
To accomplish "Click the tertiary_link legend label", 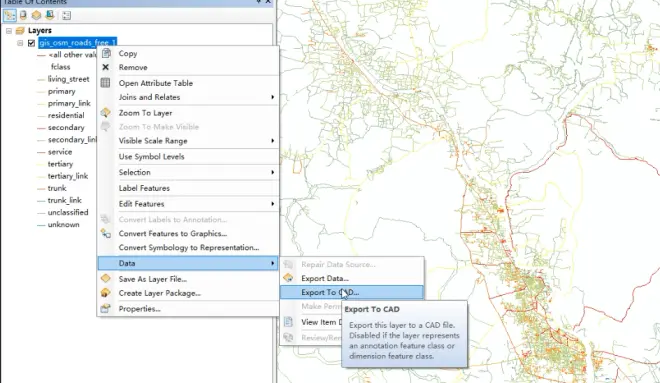I will [x=68, y=176].
